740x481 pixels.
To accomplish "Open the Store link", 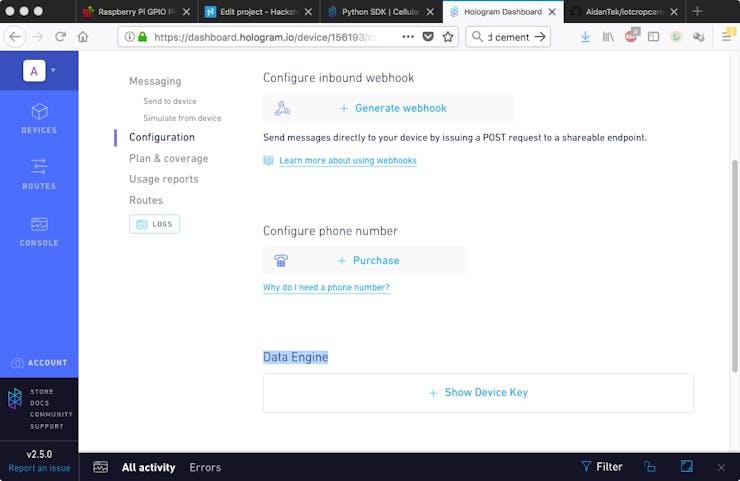I will click(x=42, y=391).
